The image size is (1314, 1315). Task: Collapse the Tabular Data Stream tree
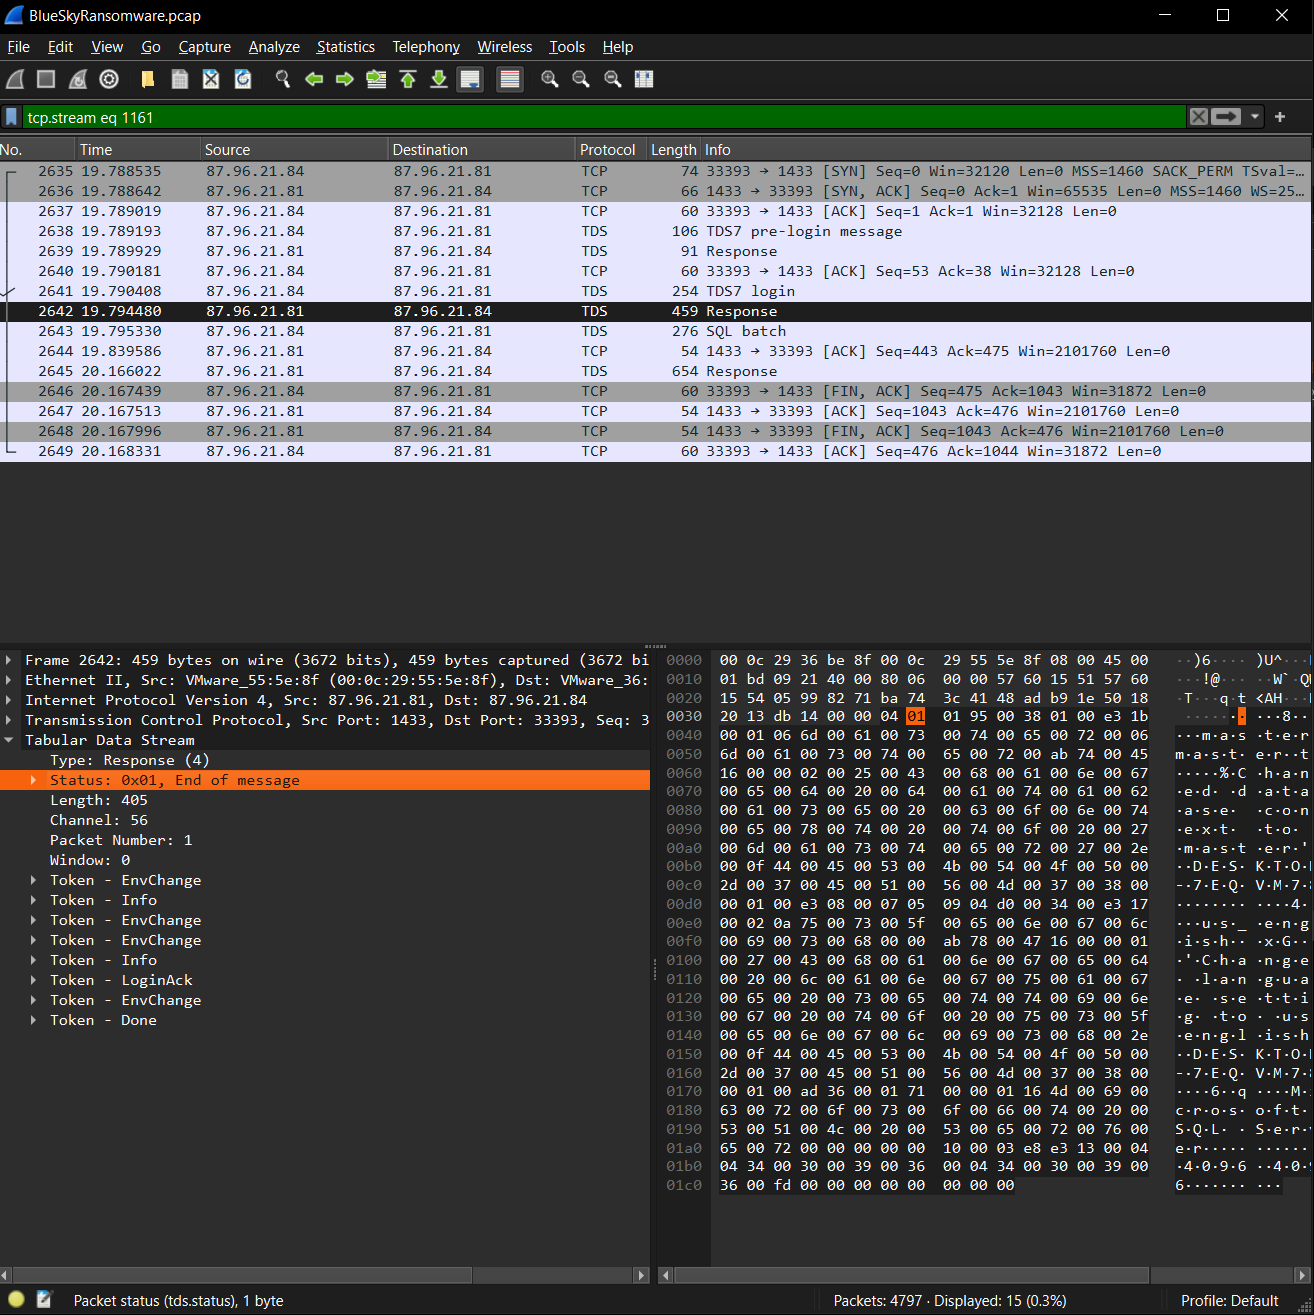9,740
